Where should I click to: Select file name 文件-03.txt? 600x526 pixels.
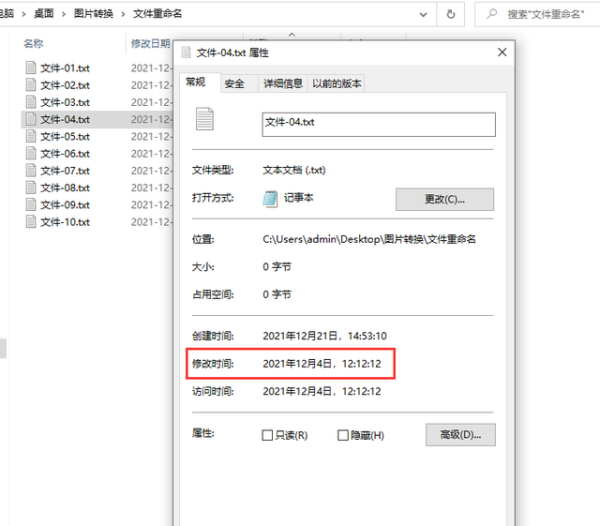[x=65, y=102]
